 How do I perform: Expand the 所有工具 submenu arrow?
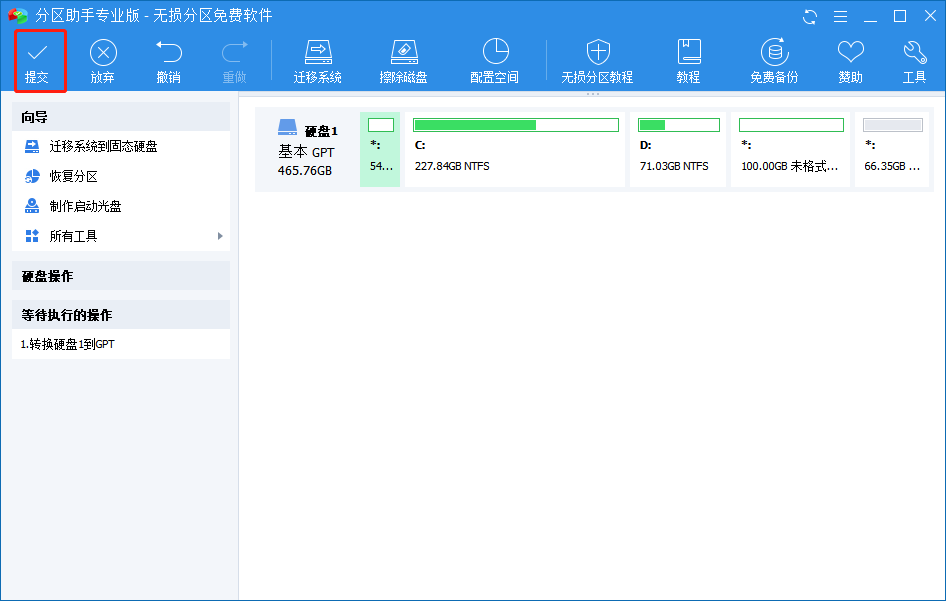220,236
